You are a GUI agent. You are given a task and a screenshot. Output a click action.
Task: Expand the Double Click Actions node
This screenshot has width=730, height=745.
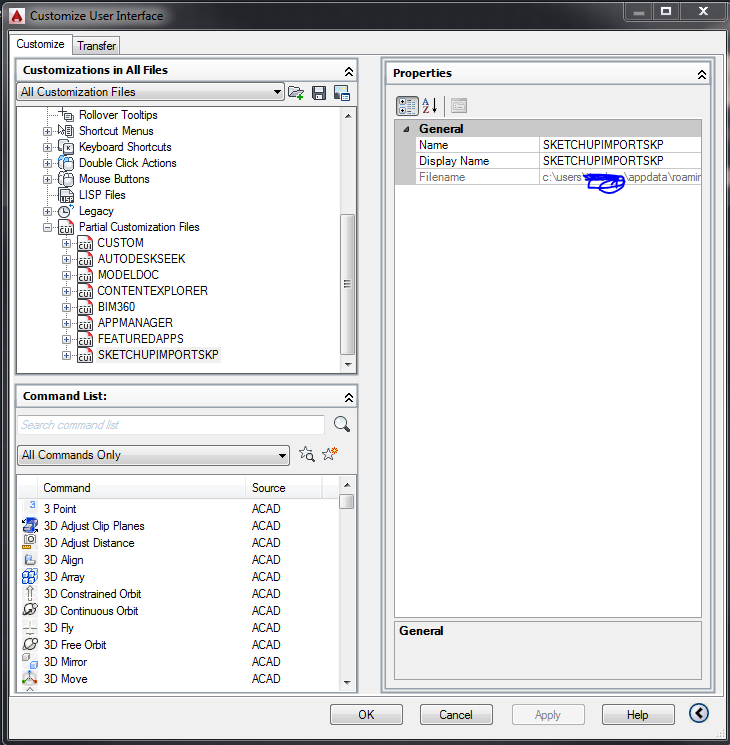point(47,163)
